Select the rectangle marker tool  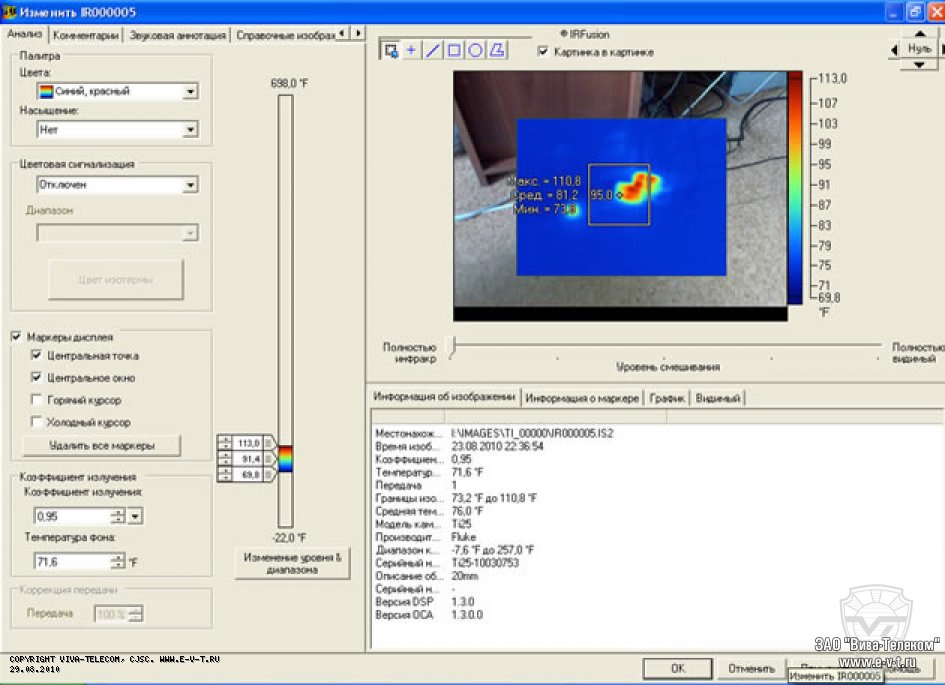[454, 51]
